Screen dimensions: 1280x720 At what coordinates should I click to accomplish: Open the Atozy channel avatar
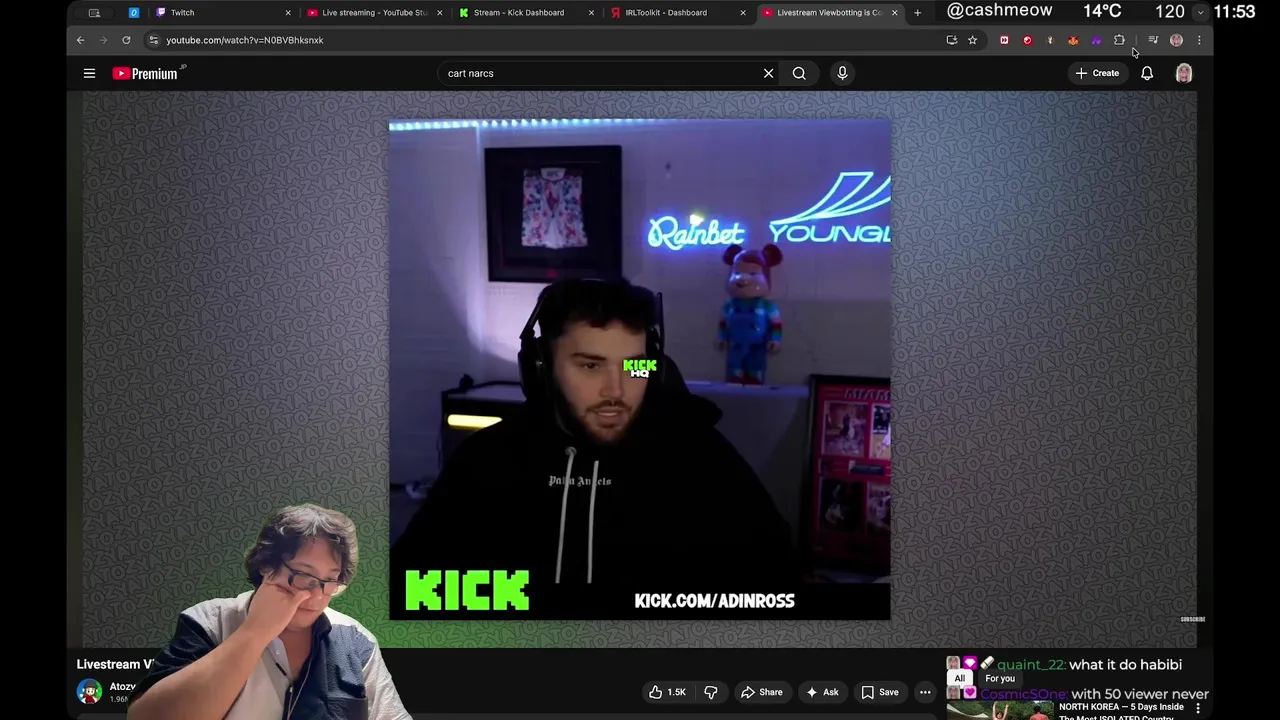point(89,691)
